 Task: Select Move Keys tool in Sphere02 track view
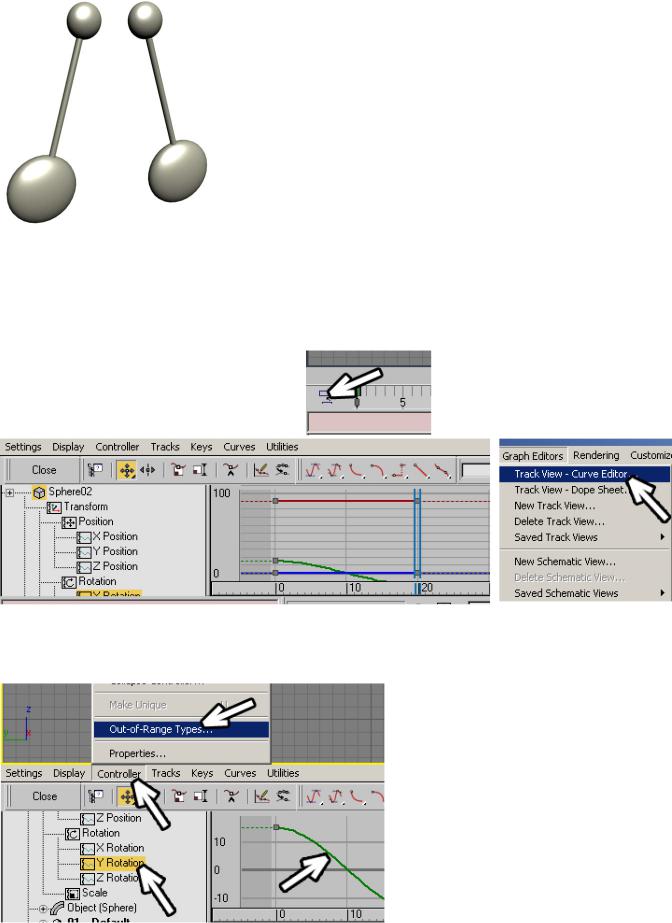(126, 470)
